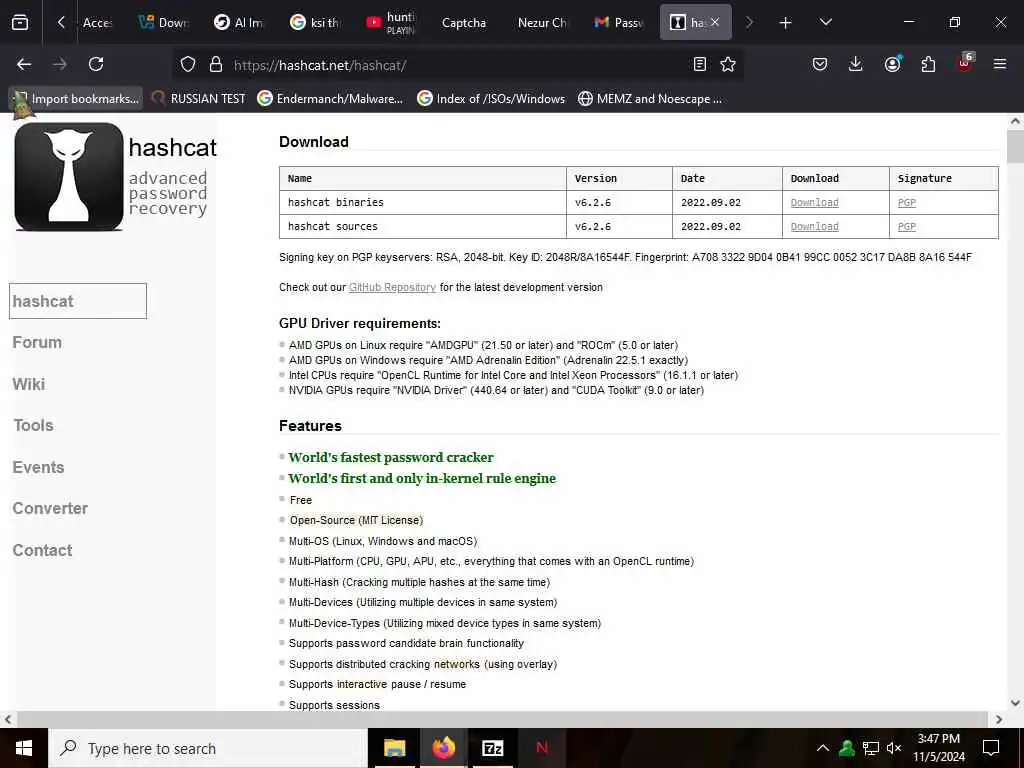Open Index of /ISOs/Windows bookmark
Screen dimensions: 1024x768
coord(491,99)
